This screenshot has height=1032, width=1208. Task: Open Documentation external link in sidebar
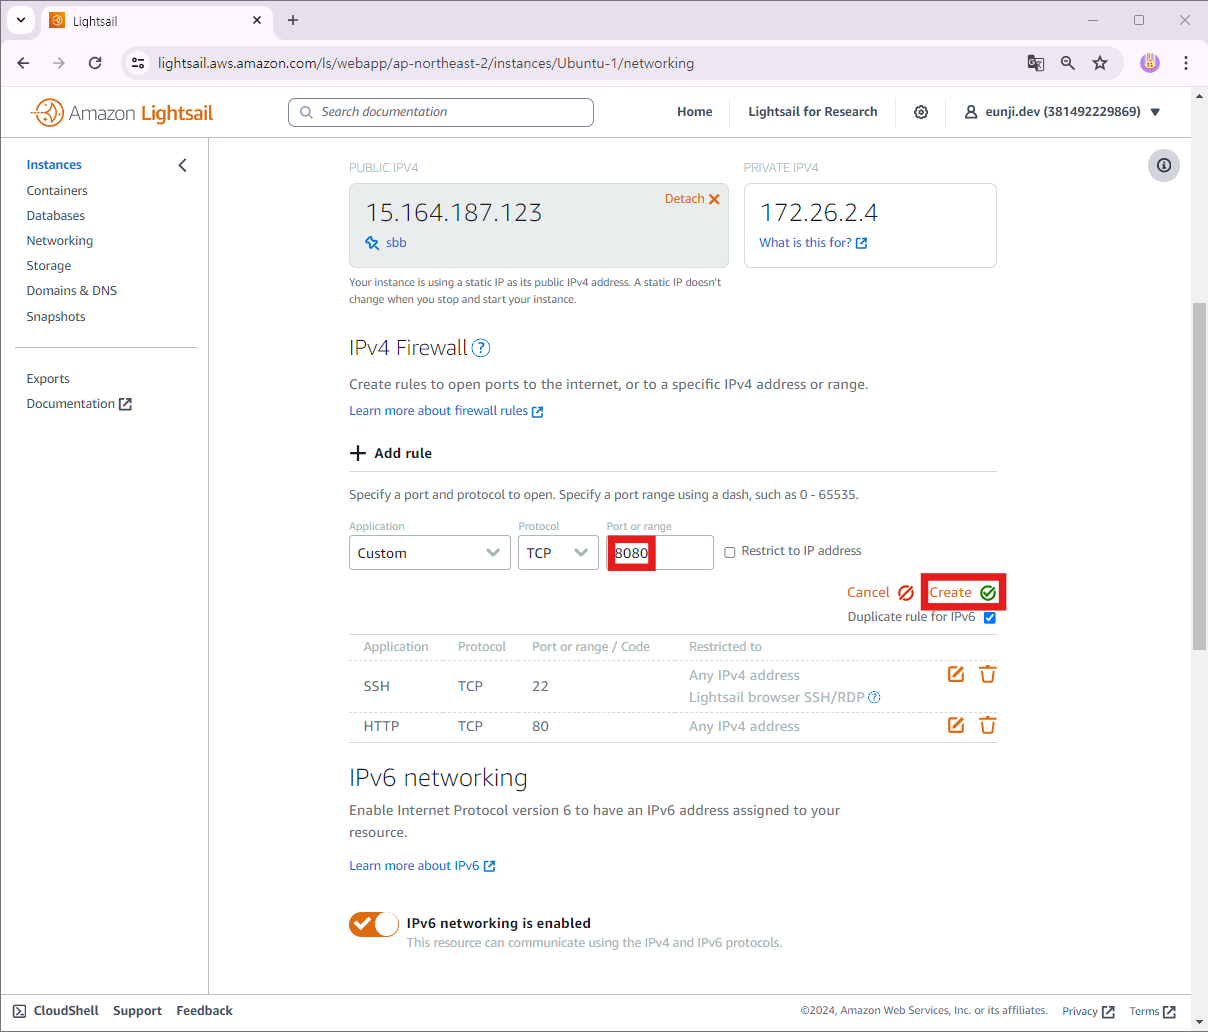click(79, 404)
